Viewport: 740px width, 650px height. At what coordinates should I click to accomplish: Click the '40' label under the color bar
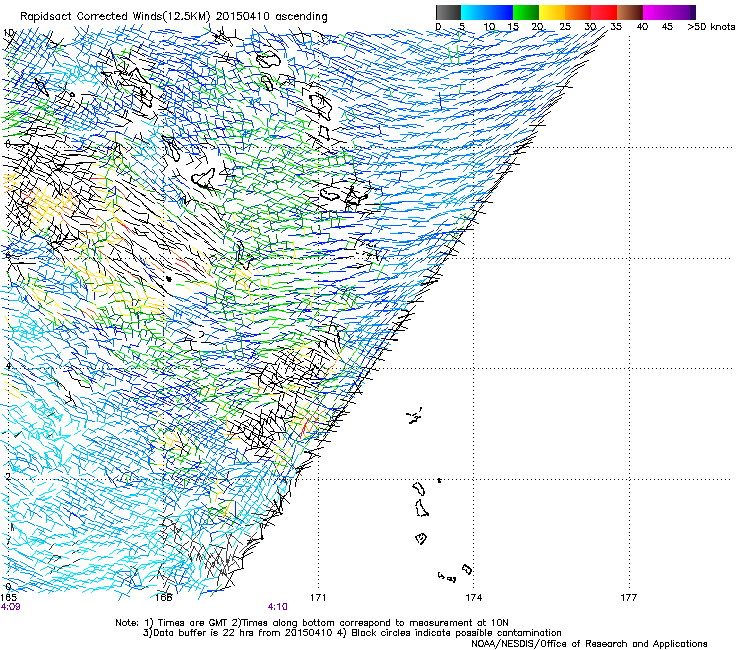point(642,27)
